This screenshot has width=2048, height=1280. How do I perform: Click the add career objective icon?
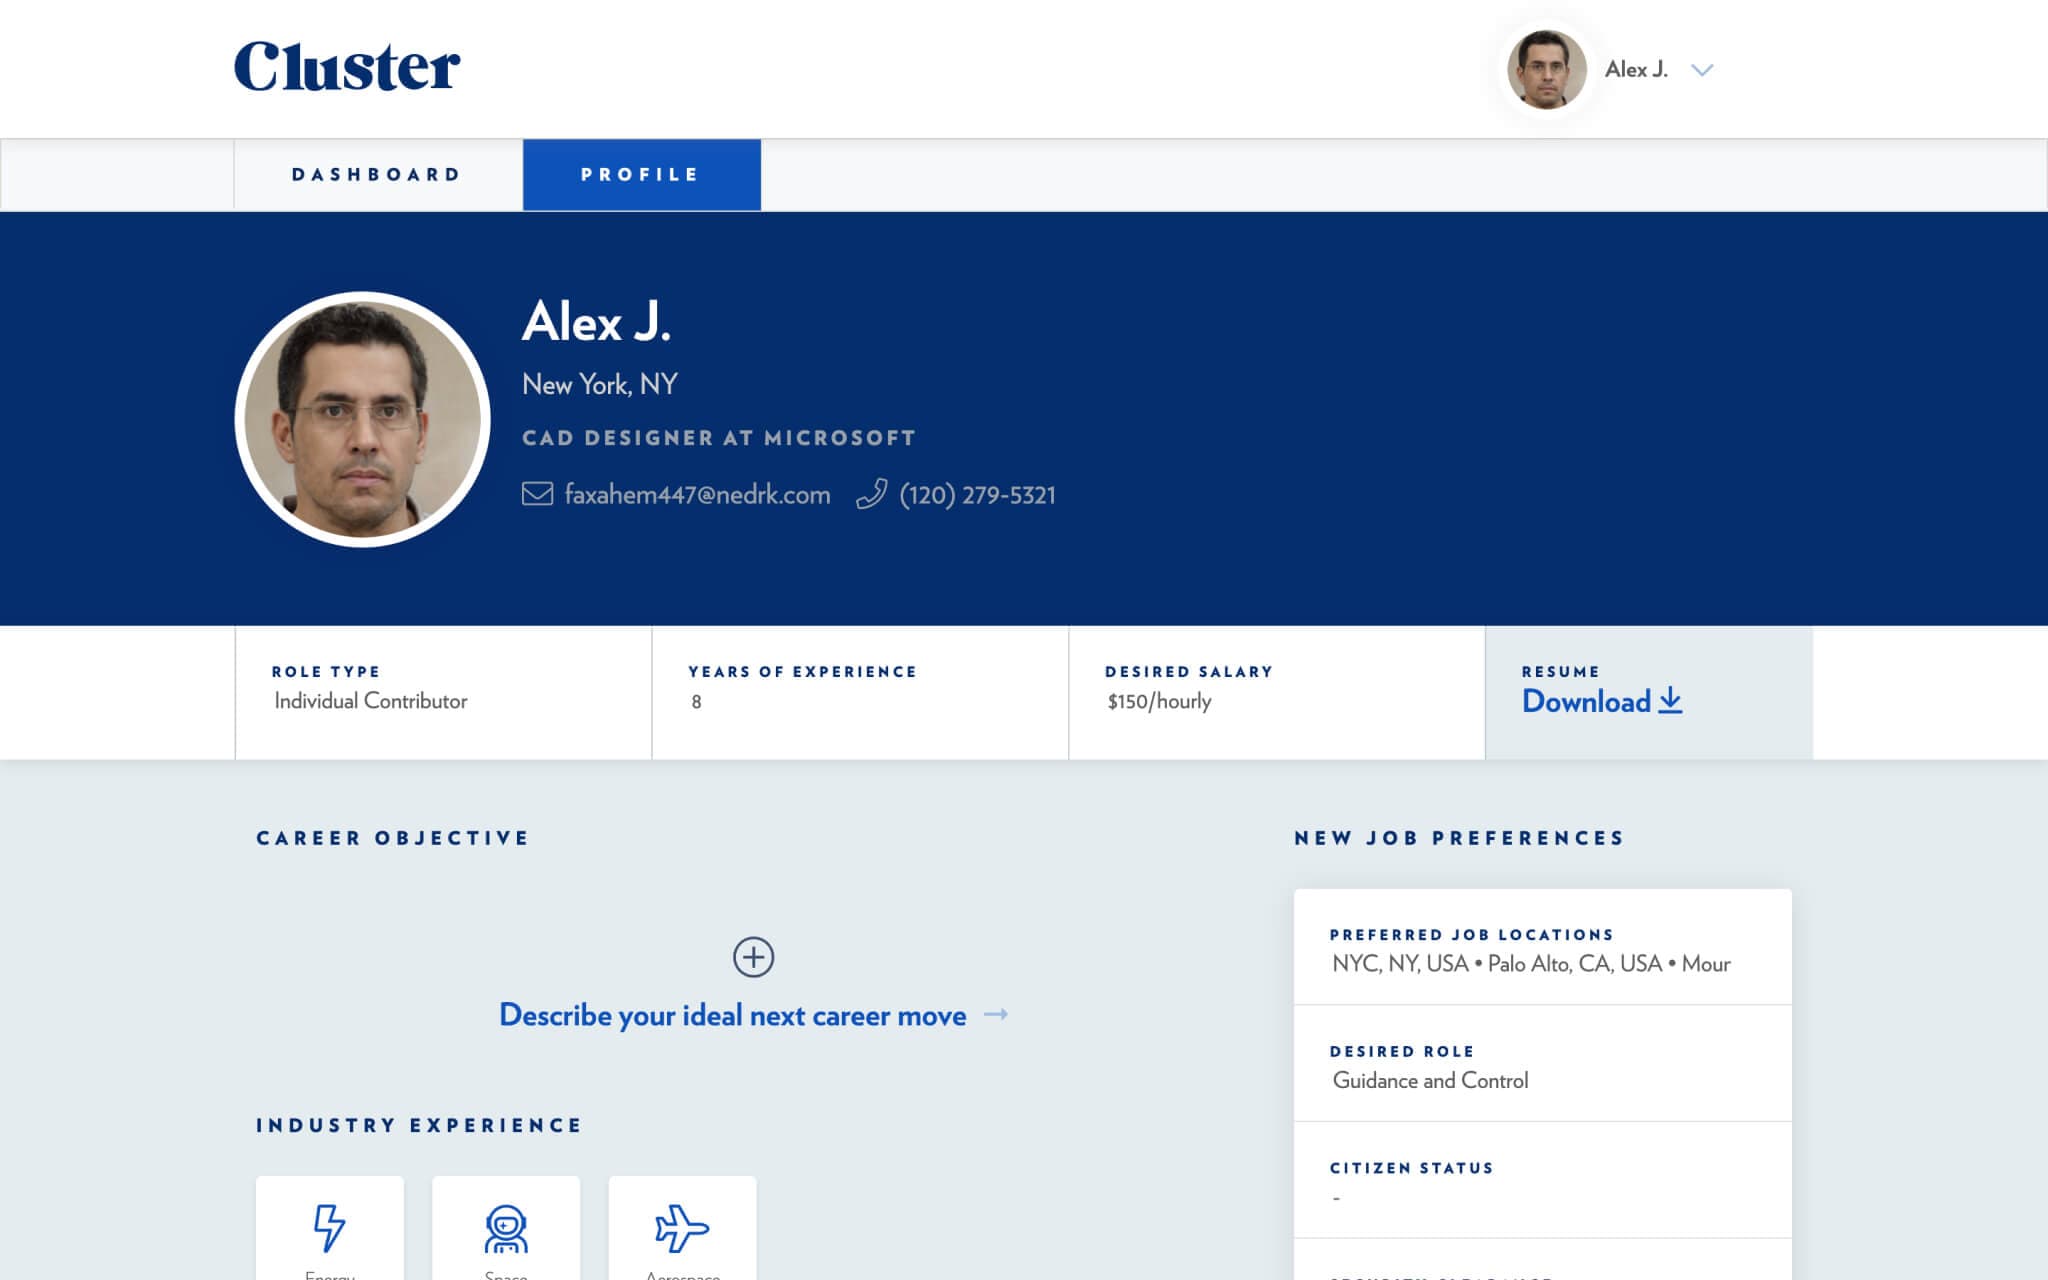(752, 957)
